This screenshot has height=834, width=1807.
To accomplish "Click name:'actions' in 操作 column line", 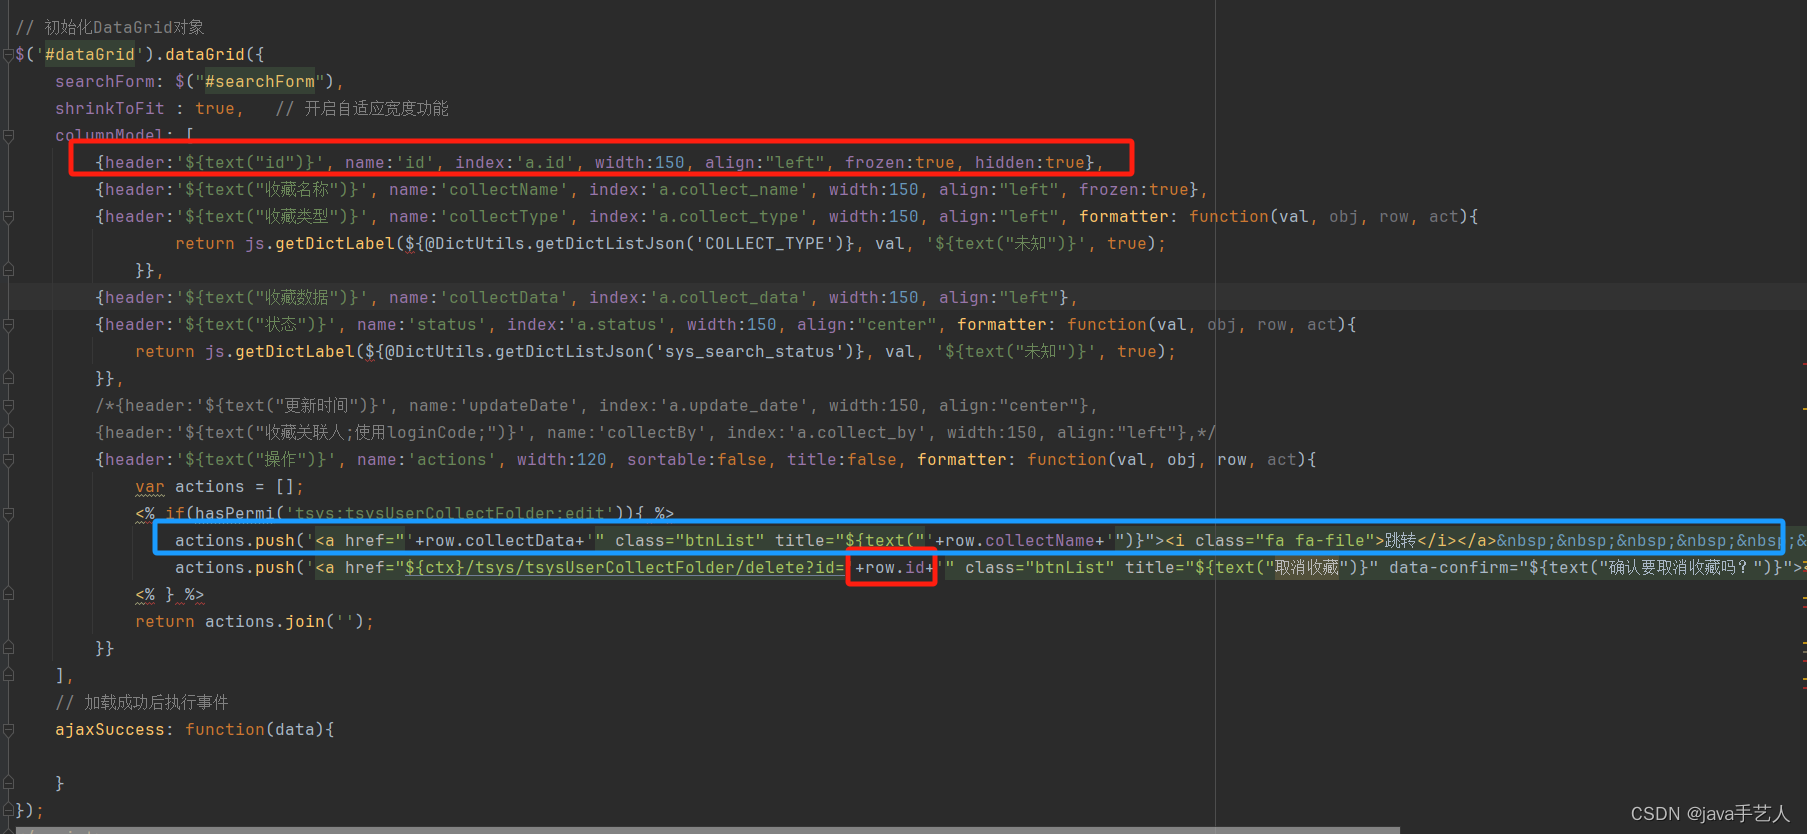I will coord(427,459).
